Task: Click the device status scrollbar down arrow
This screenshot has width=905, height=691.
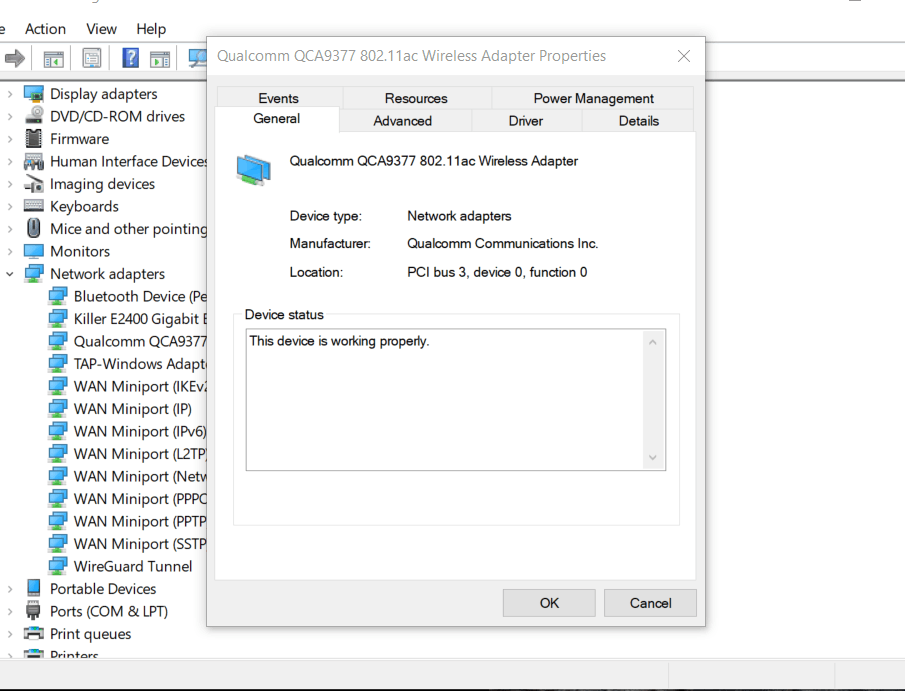Action: coord(653,457)
